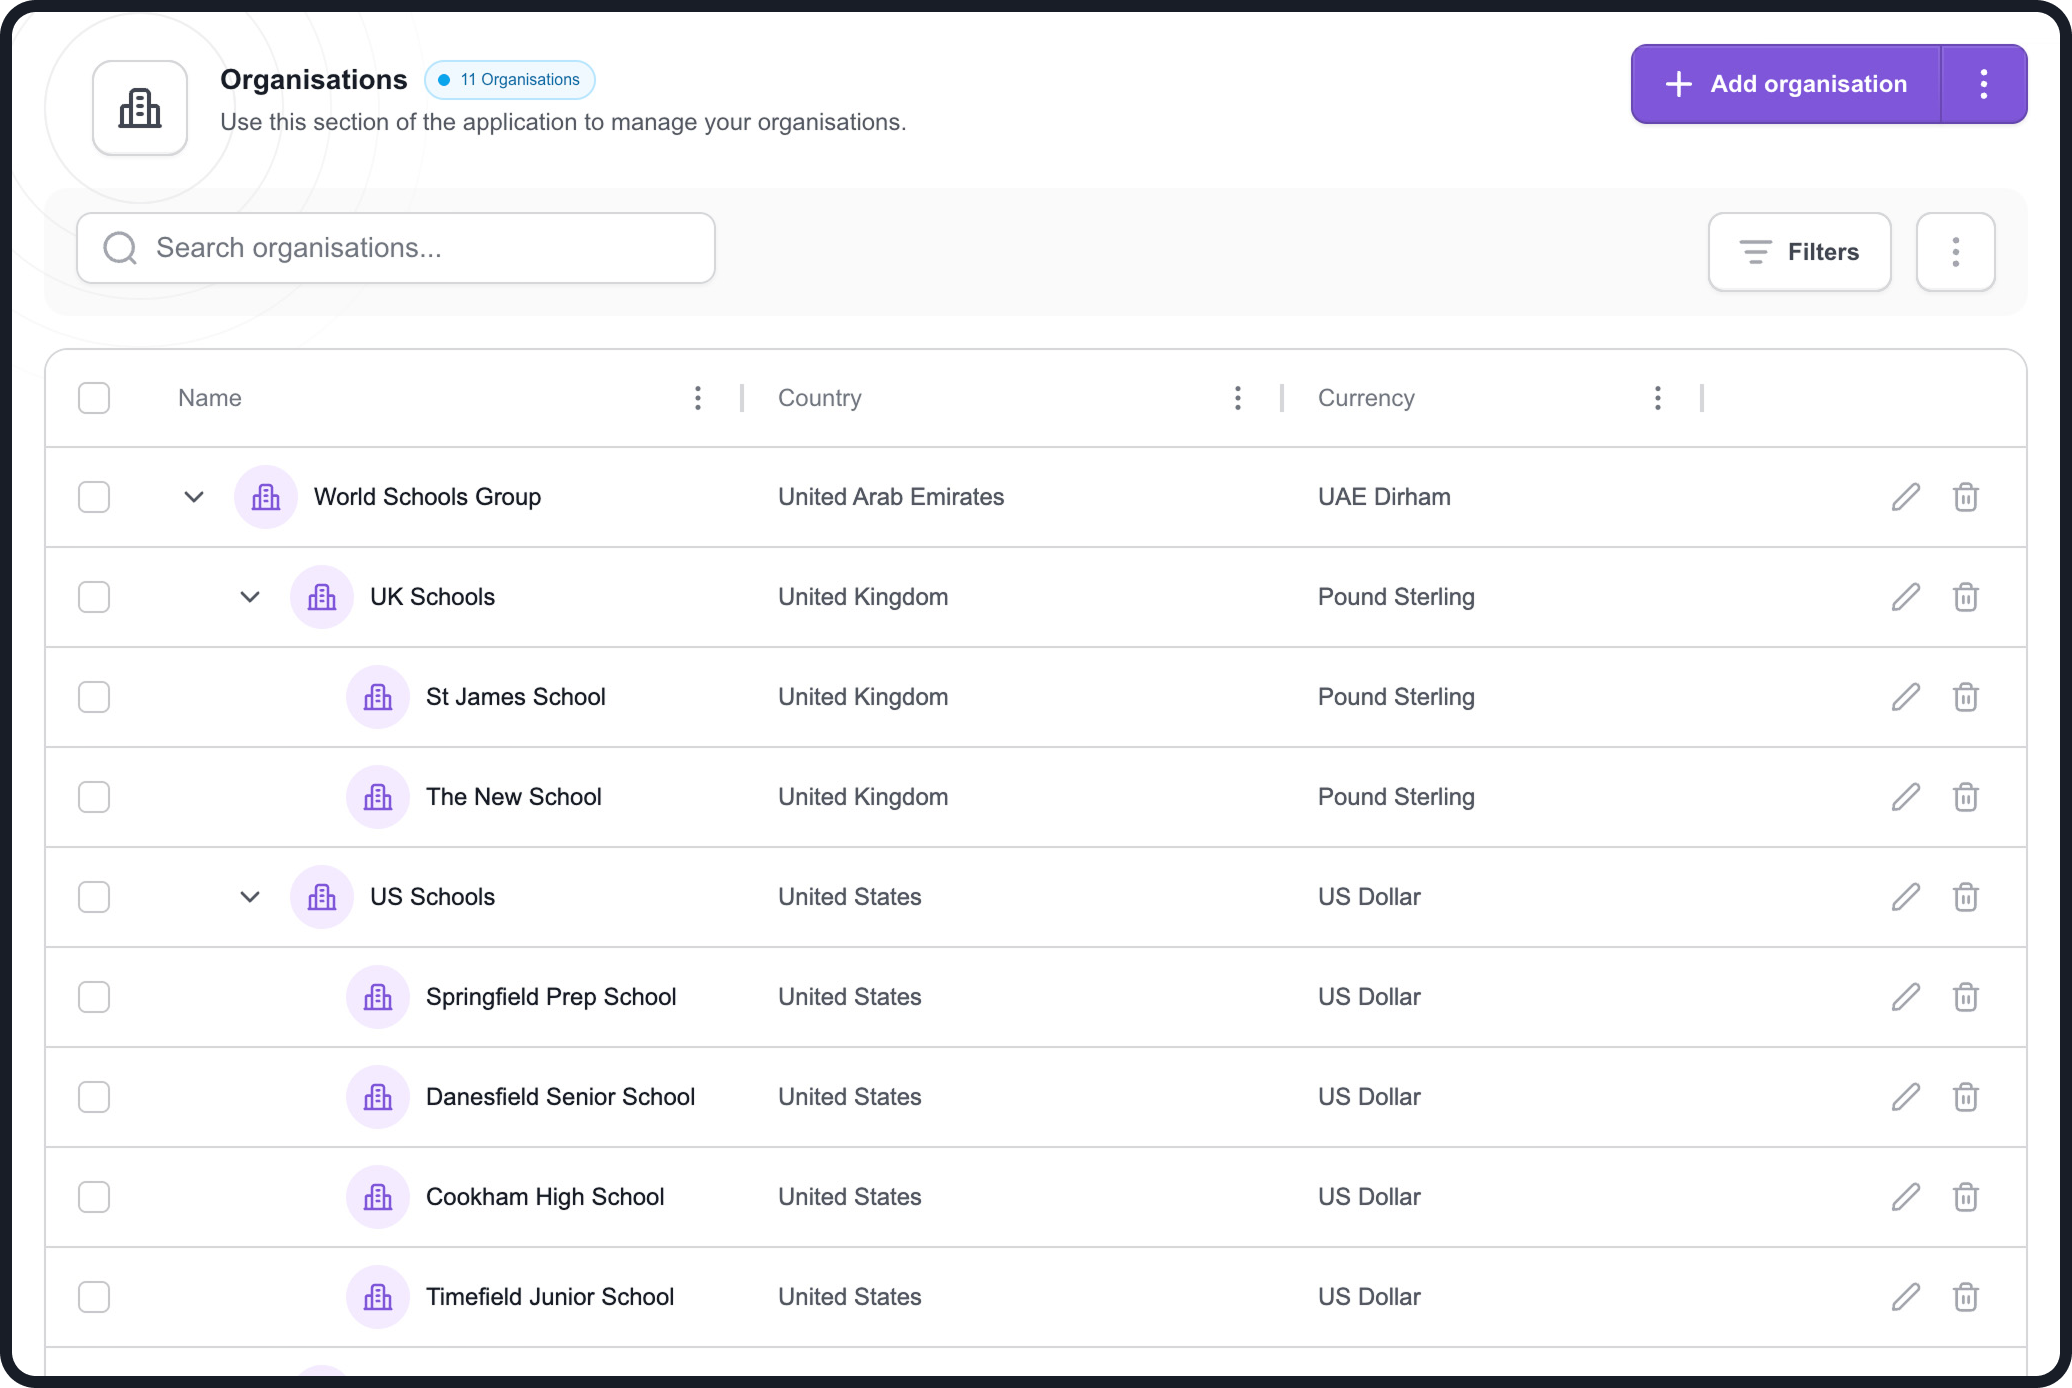Tick checkbox for St James School
2072x1388 pixels.
[x=94, y=697]
